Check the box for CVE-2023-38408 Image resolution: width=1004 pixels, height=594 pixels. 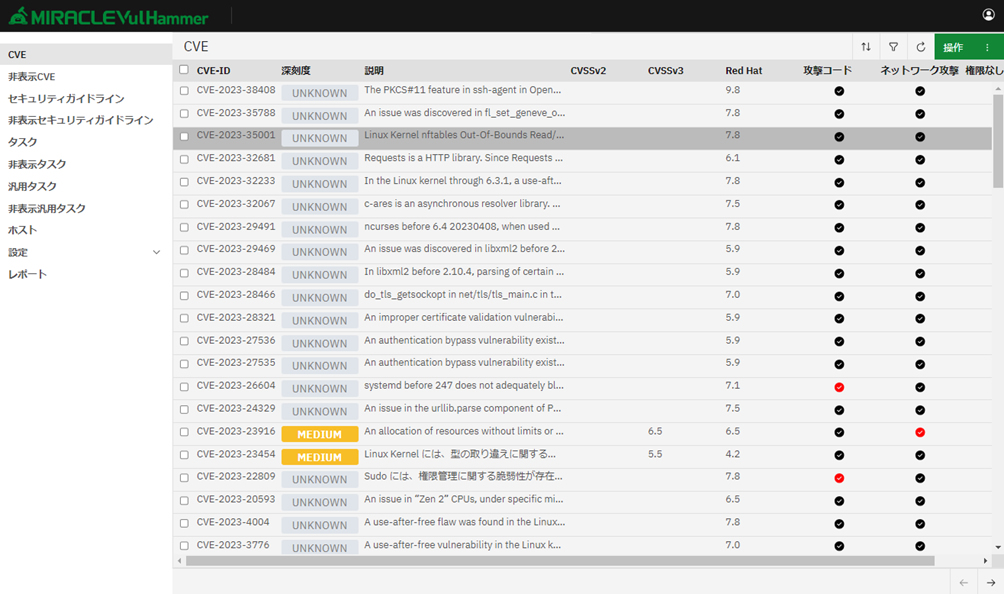click(184, 90)
